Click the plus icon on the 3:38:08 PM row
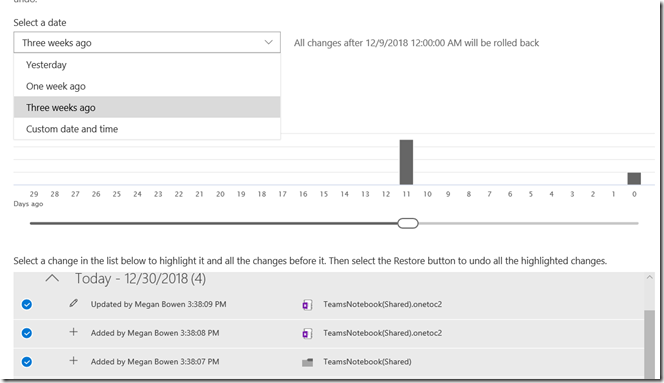664x383 pixels. coord(73,332)
